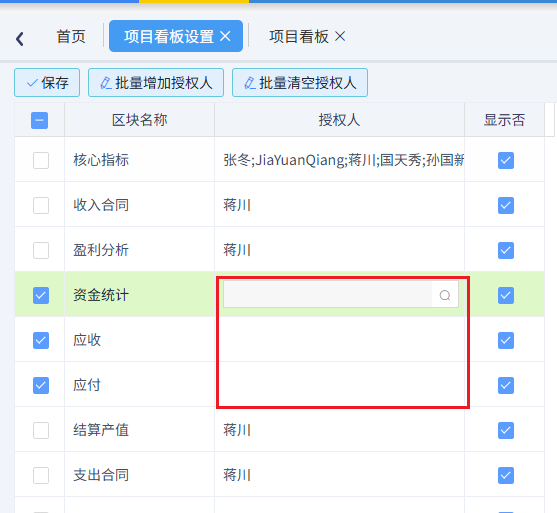The image size is (557, 513).
Task: Click the empty 授权人 cell for 应付
Action: [339, 385]
